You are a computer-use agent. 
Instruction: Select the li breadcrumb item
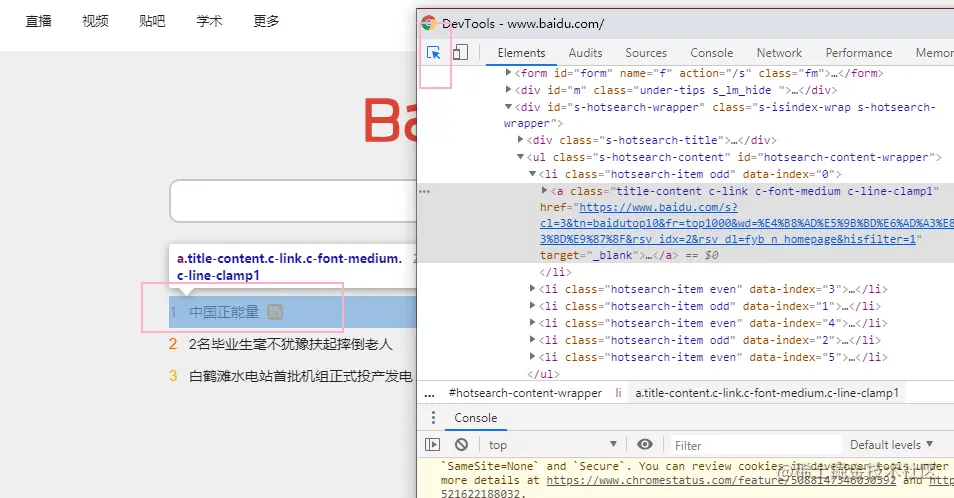[618, 393]
